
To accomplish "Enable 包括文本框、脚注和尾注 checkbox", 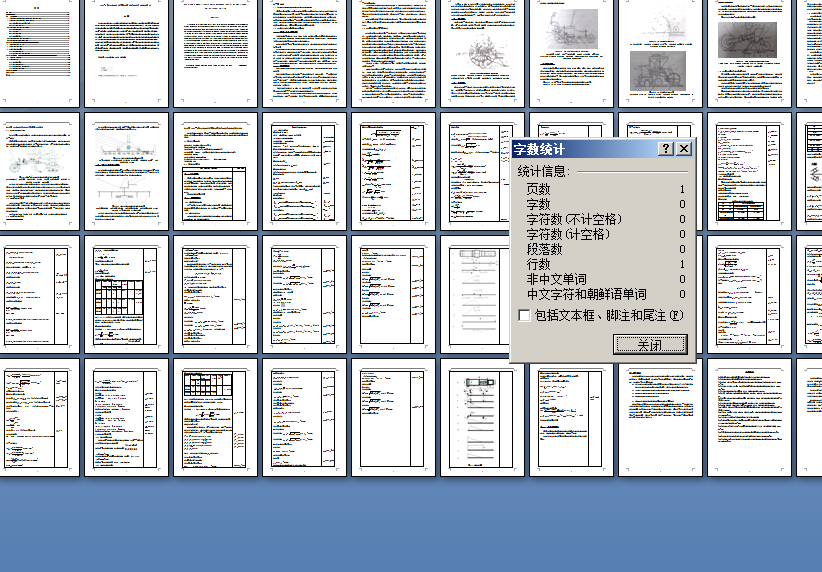I will pos(524,315).
